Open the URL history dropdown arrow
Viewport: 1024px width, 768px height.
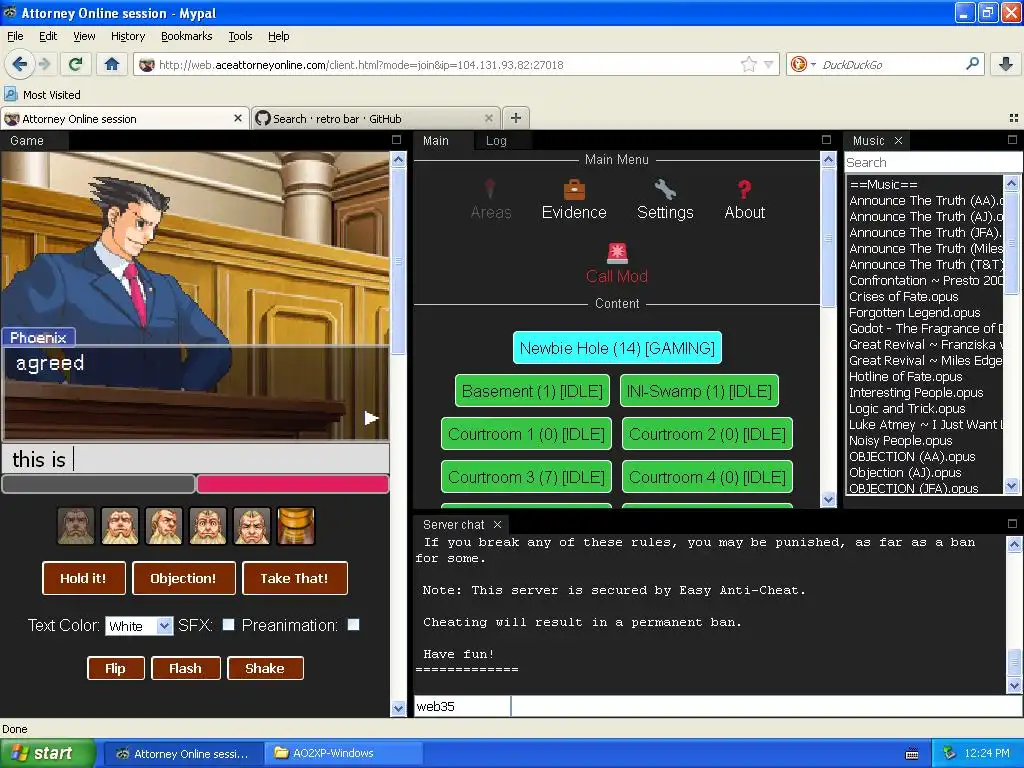pyautogui.click(x=769, y=64)
